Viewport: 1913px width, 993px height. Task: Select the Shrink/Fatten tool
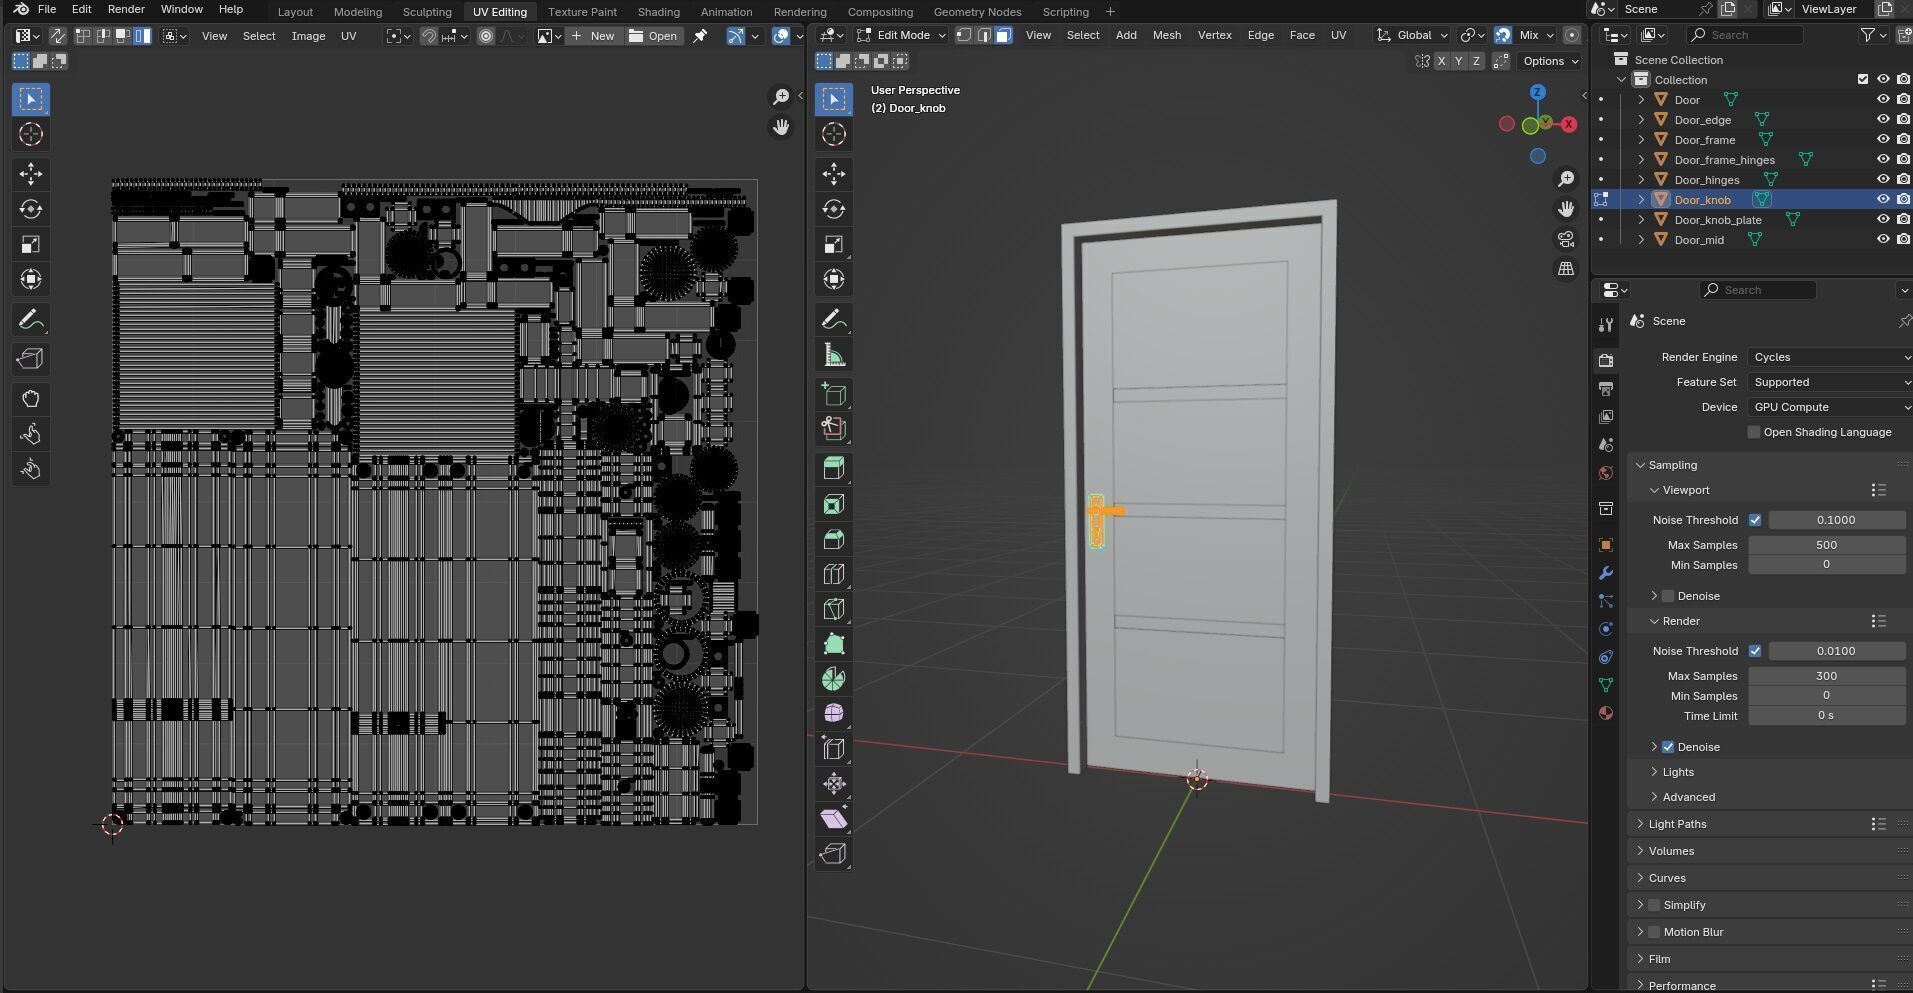(834, 783)
